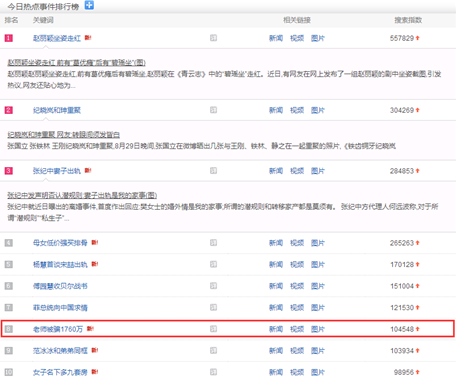This screenshot has width=456, height=381.
Task: Click the blue plus icon beside 今日热点事件排行榜
Action: point(89,5)
